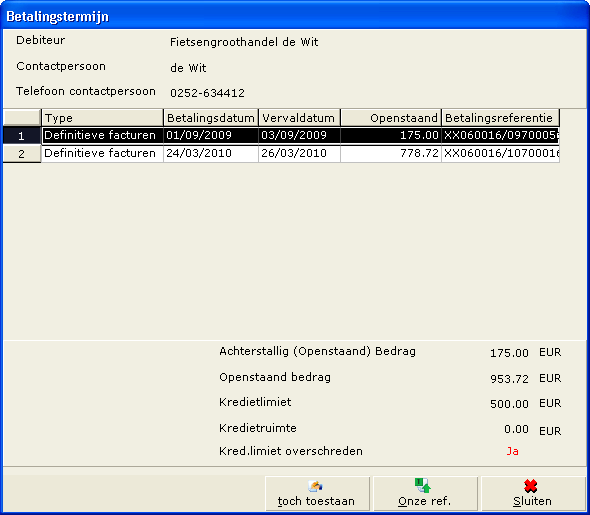
Task: Click the Betalingsreferentie column header
Action: click(500, 118)
